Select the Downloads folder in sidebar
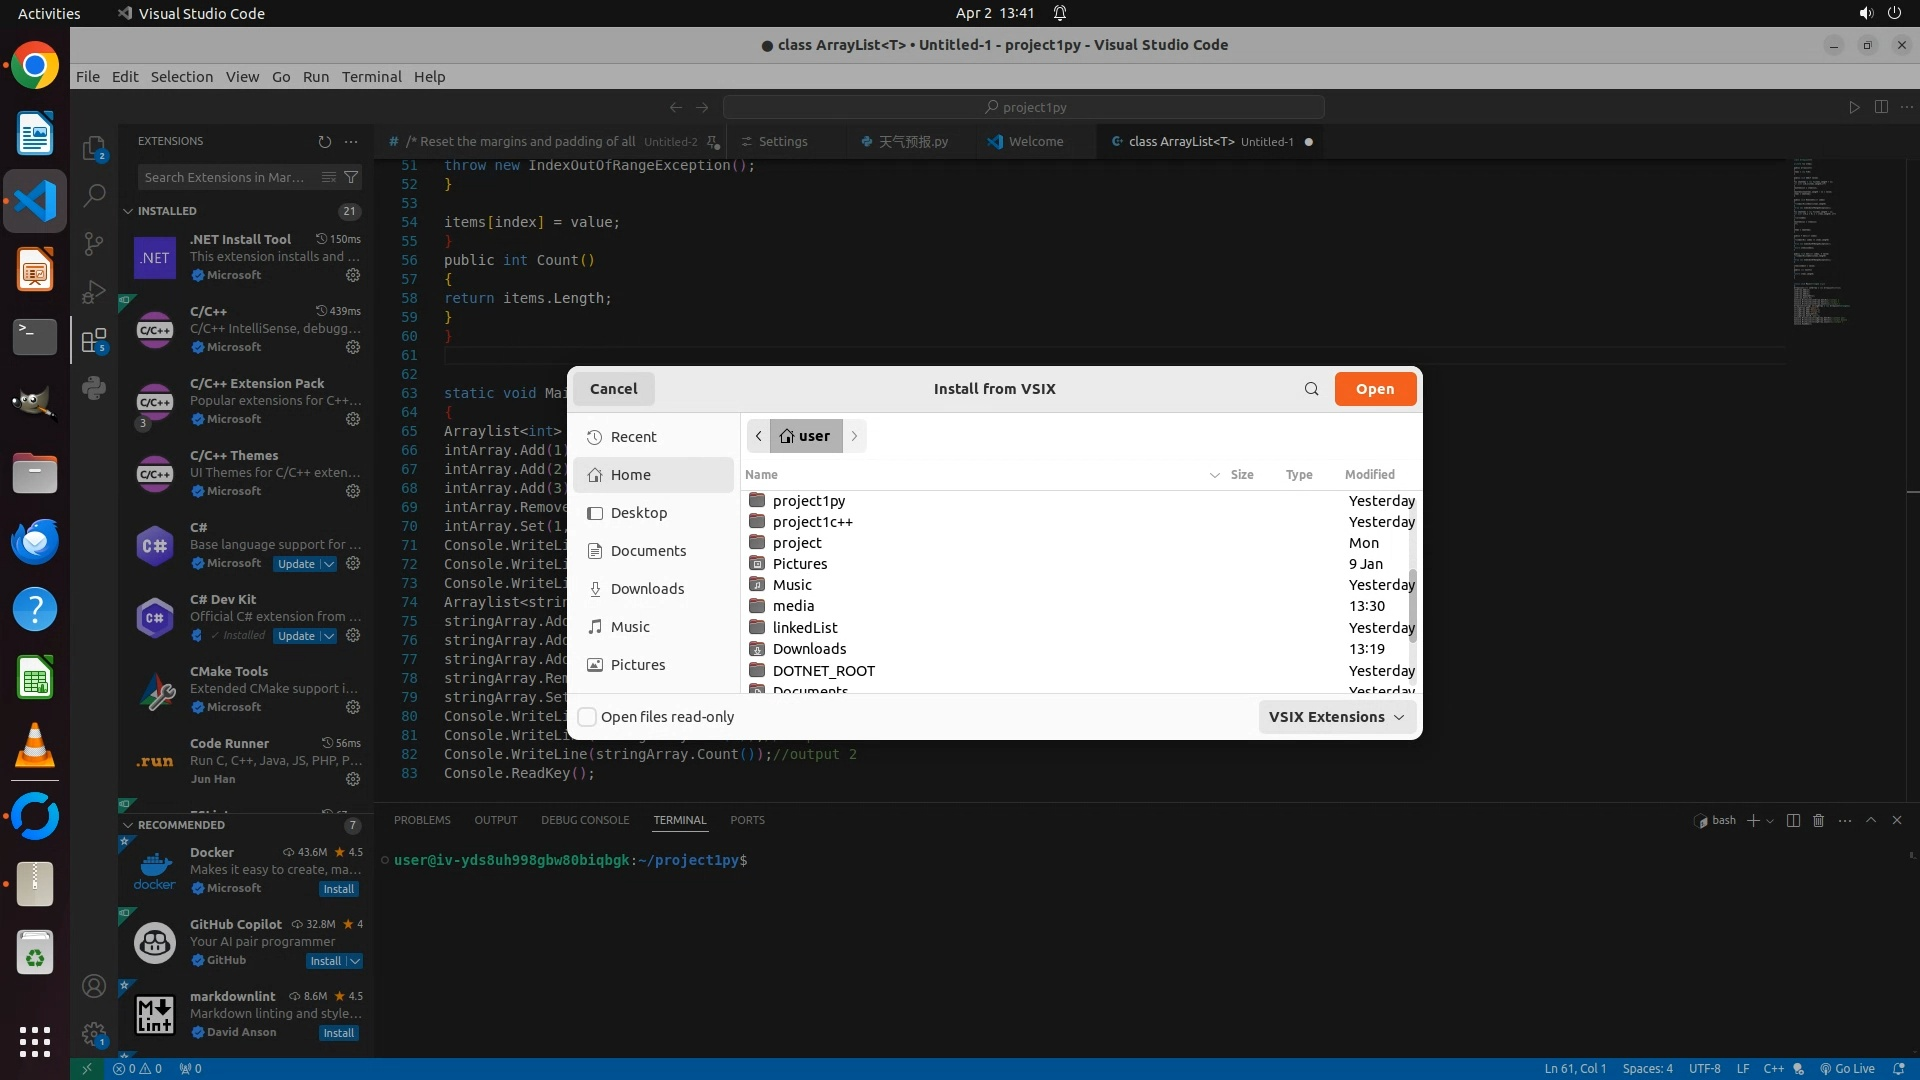Screen dimensions: 1920x1080 tap(647, 589)
